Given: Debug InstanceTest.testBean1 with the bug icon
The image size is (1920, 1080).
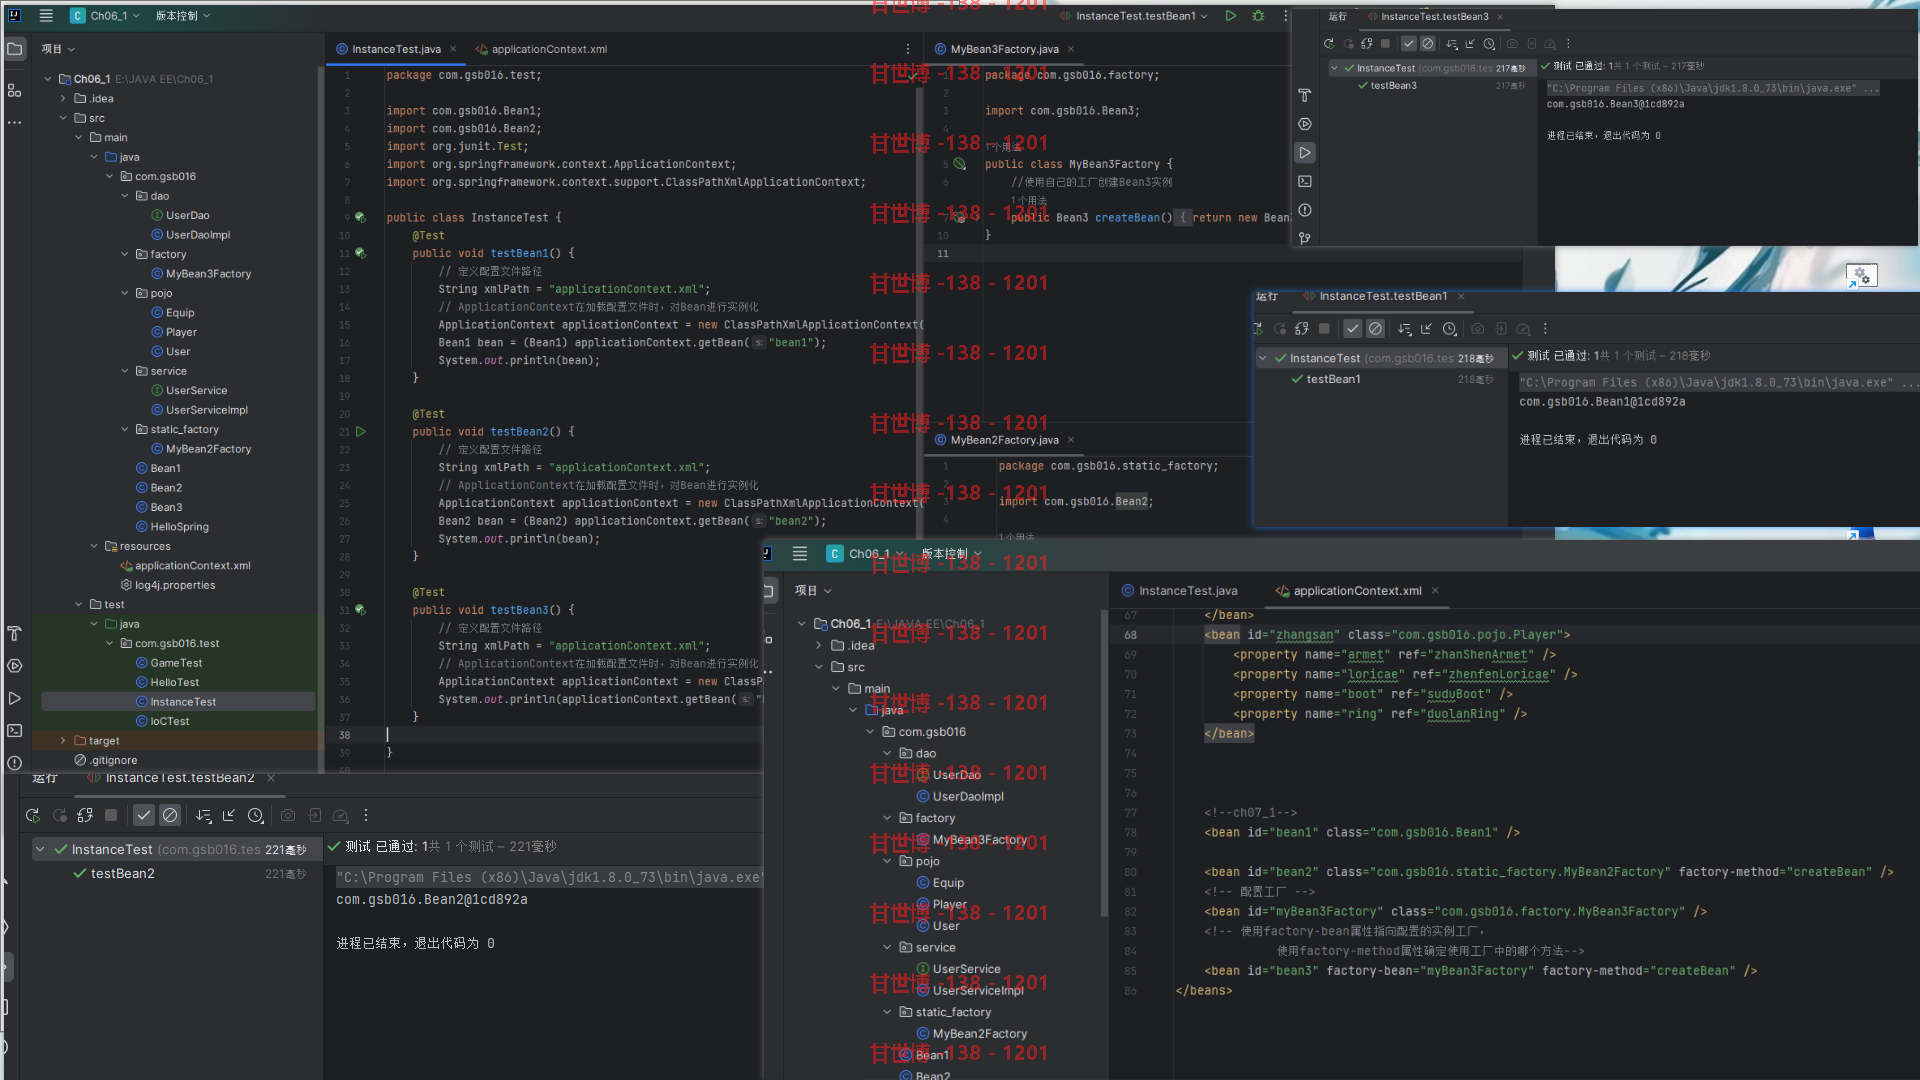Looking at the screenshot, I should 1258,16.
